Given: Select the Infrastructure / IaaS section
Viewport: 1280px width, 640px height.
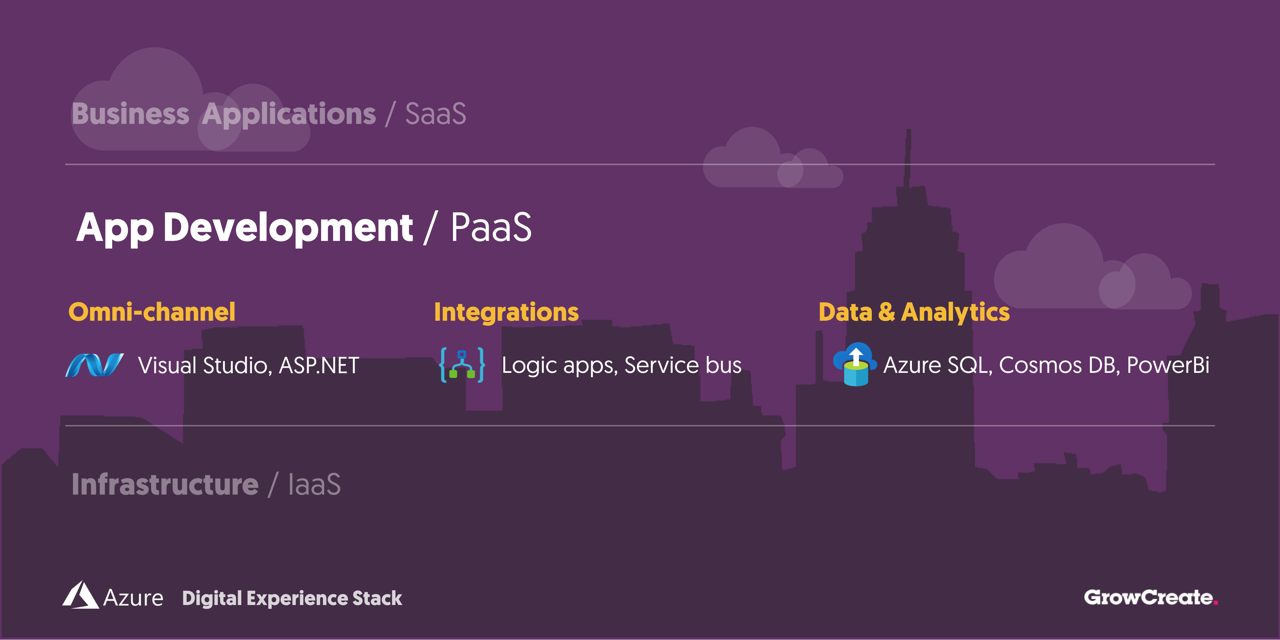Looking at the screenshot, I should [206, 485].
